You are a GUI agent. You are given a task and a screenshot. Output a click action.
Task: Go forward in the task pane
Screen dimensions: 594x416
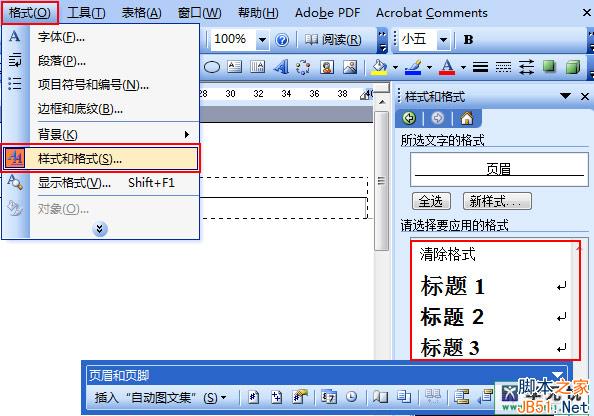click(x=438, y=118)
